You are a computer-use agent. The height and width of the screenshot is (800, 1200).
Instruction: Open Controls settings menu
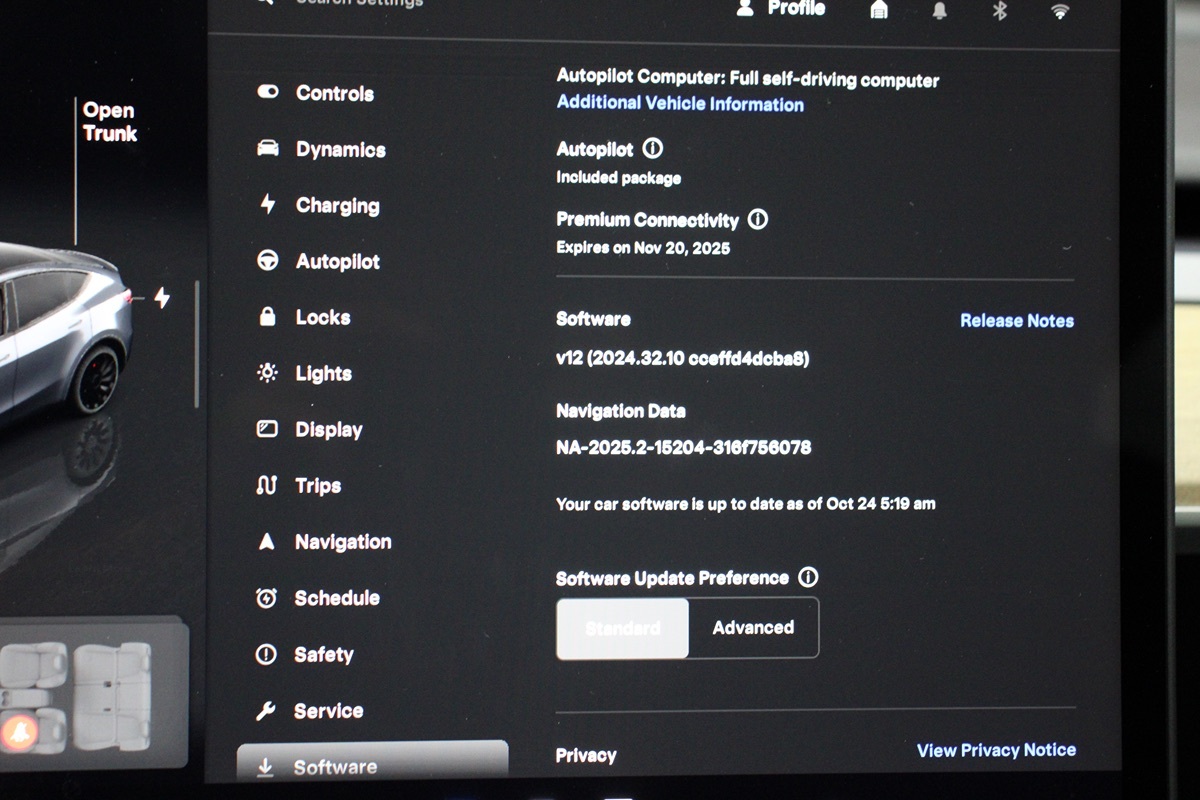pyautogui.click(x=334, y=93)
